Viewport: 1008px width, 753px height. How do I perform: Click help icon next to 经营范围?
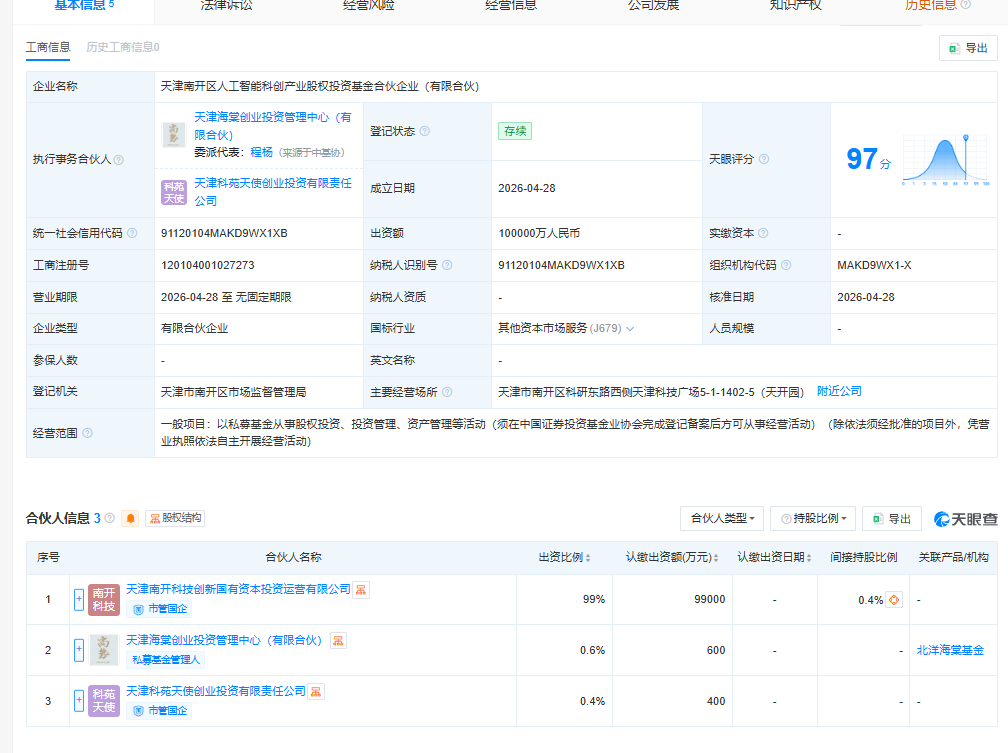pos(87,433)
